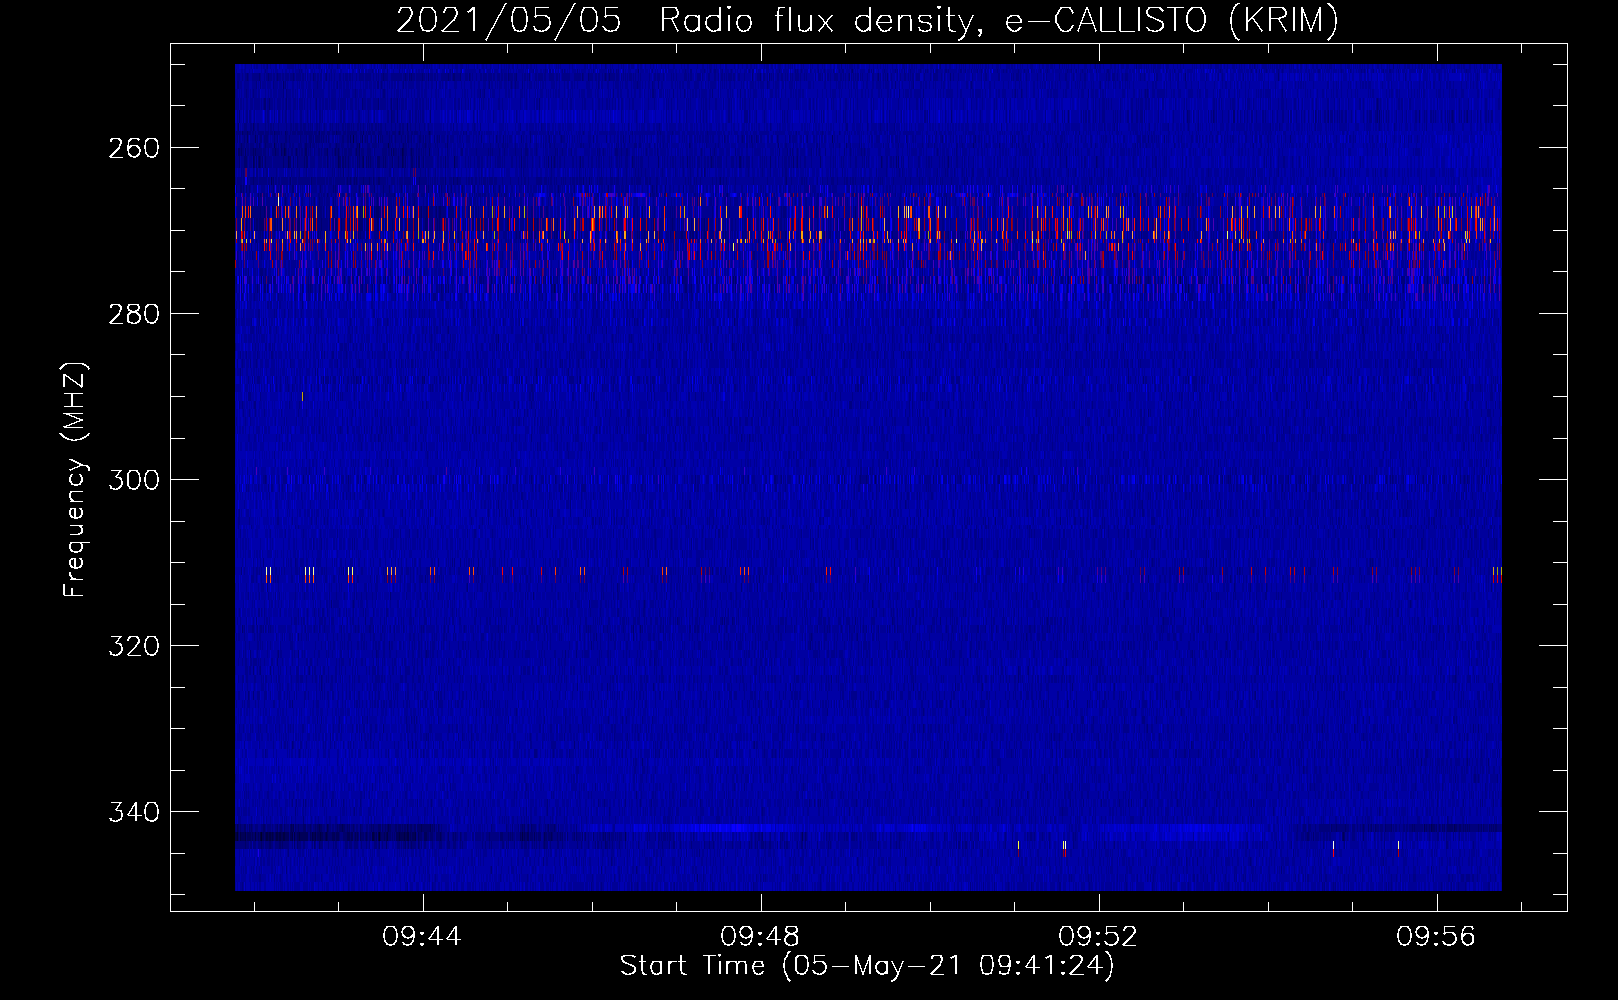
Task: Click the "Start Time (05-May-21 09:41:24)" label
Action: (x=867, y=966)
